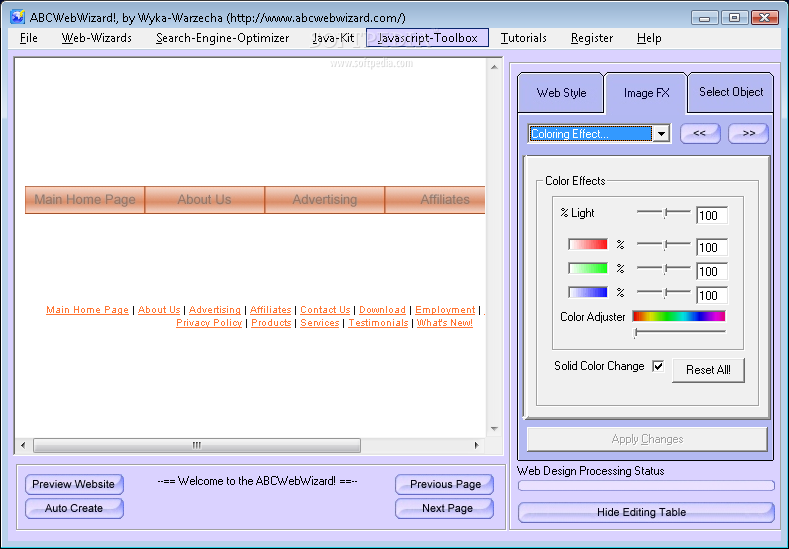Image resolution: width=789 pixels, height=549 pixels.
Task: Click the rainbow Color Adjuster bar
Action: 679,316
